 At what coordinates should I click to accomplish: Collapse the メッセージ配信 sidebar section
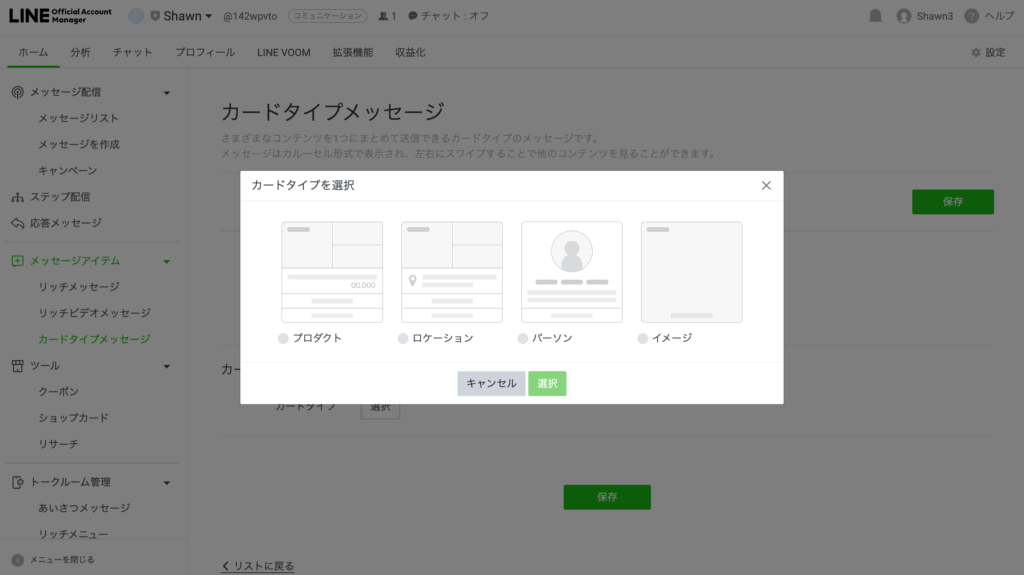(x=167, y=93)
